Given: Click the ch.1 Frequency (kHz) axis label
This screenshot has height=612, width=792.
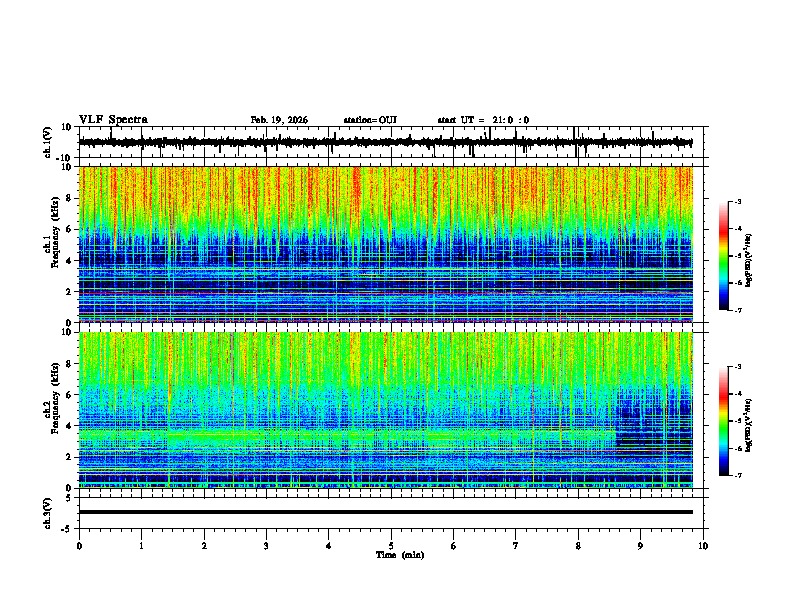Looking at the screenshot, I should (x=51, y=233).
